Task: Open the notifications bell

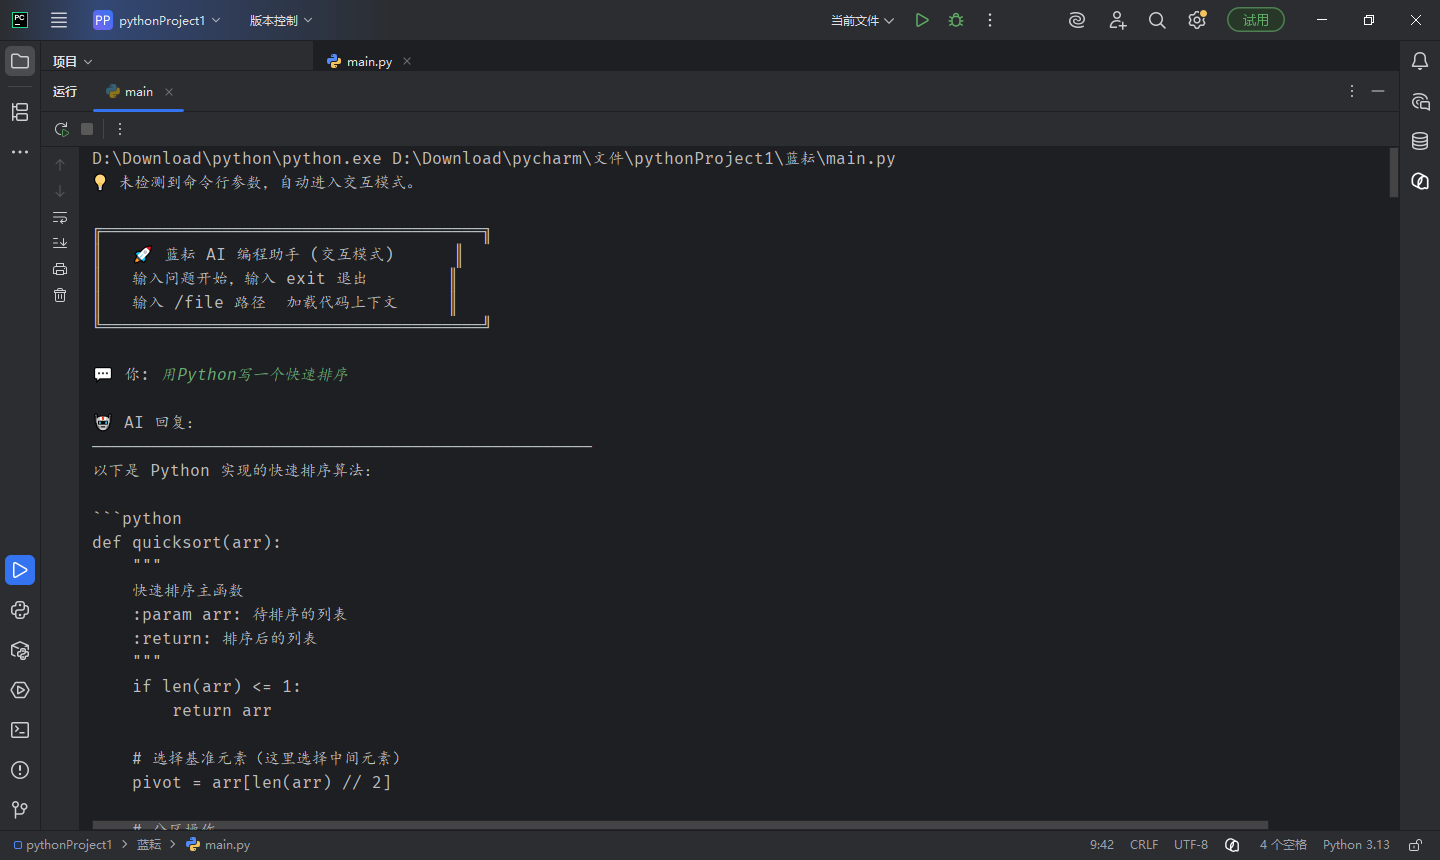Action: (1420, 61)
